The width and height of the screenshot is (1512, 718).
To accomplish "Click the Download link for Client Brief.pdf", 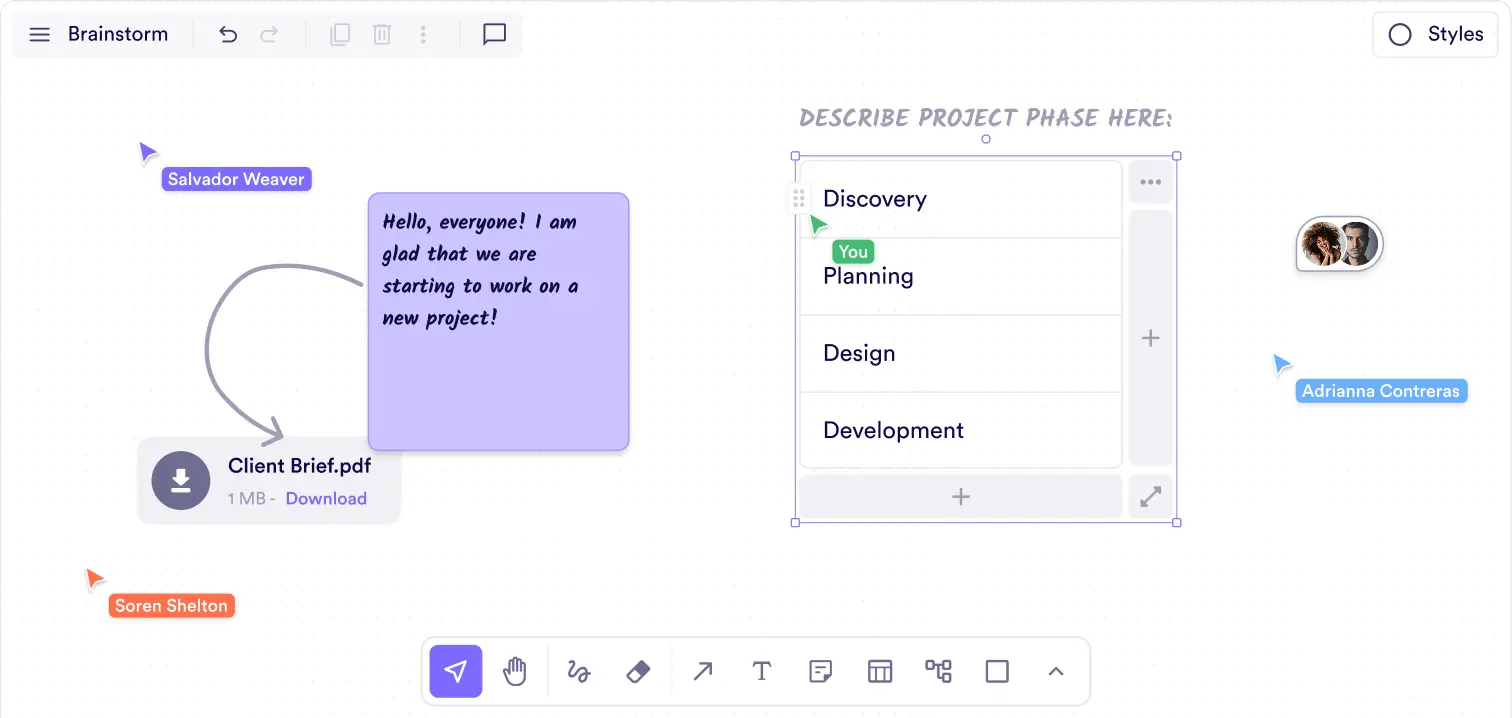I will (326, 499).
